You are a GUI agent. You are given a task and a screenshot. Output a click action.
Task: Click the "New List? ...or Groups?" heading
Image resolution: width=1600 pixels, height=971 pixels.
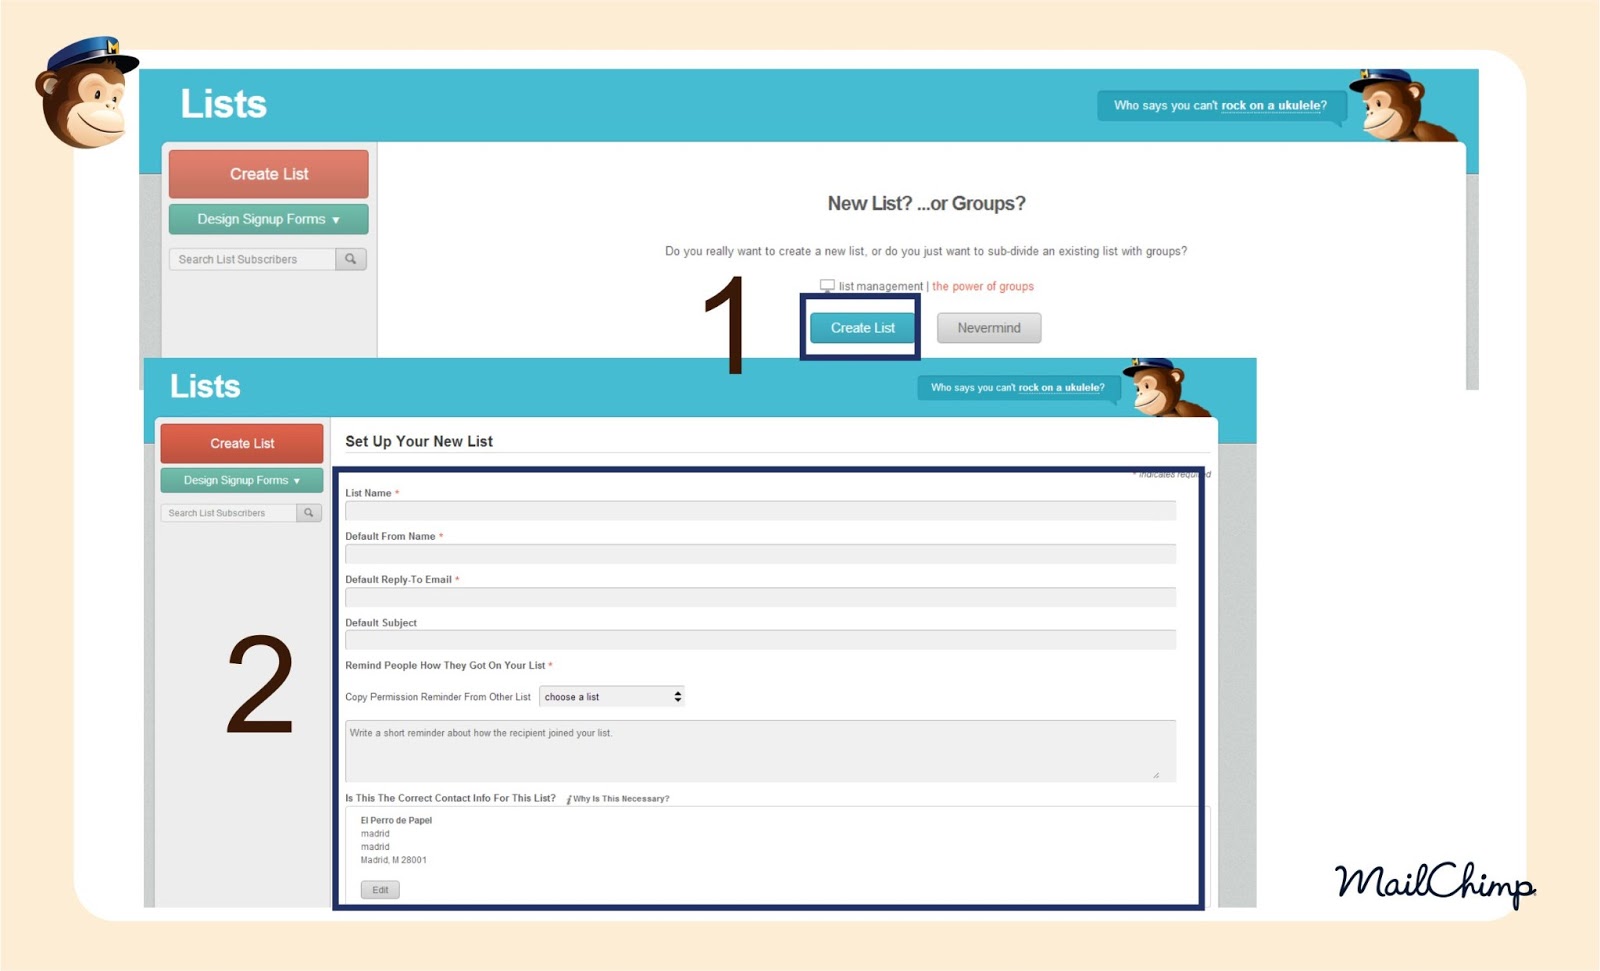pyautogui.click(x=926, y=204)
